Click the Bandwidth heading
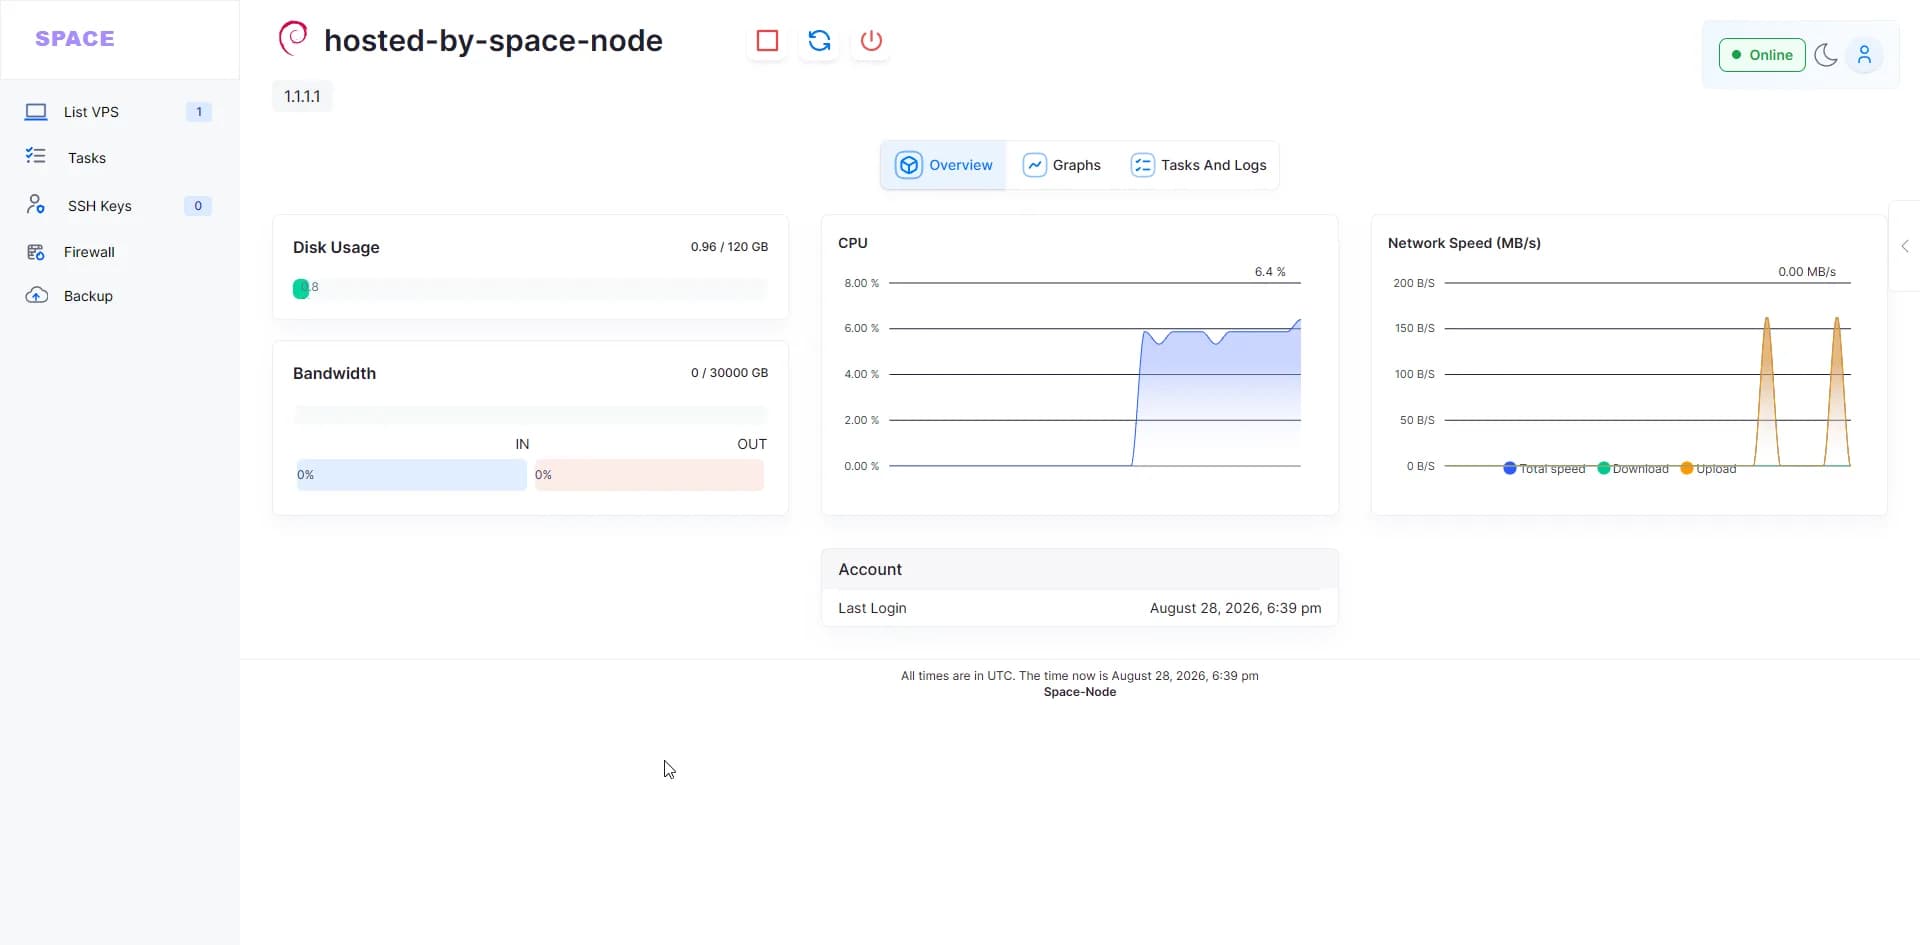 [x=334, y=373]
